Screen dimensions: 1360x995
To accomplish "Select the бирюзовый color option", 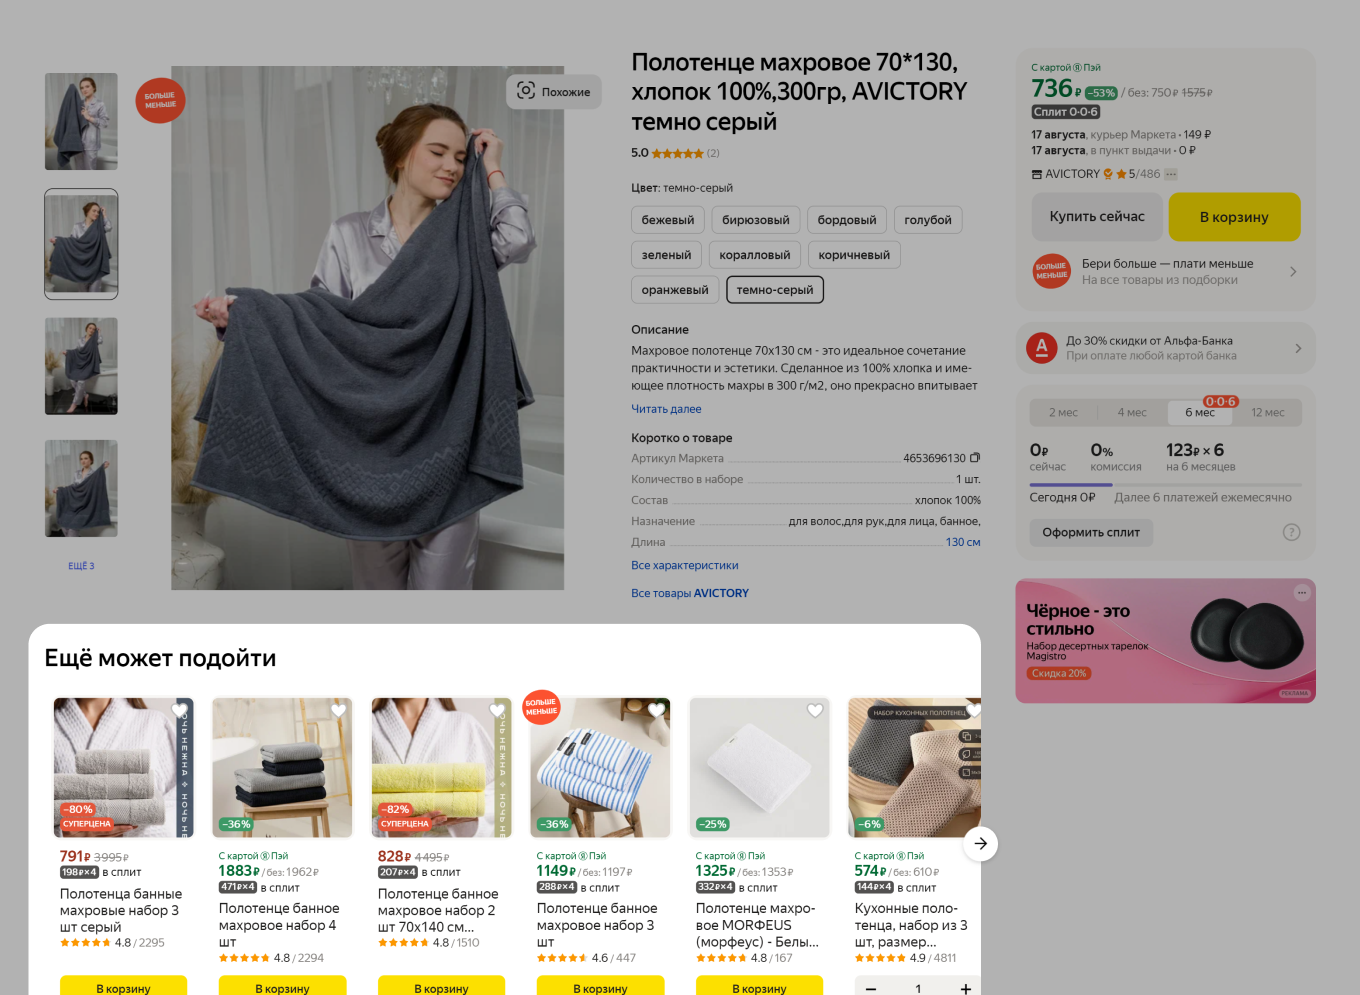I will point(756,220).
